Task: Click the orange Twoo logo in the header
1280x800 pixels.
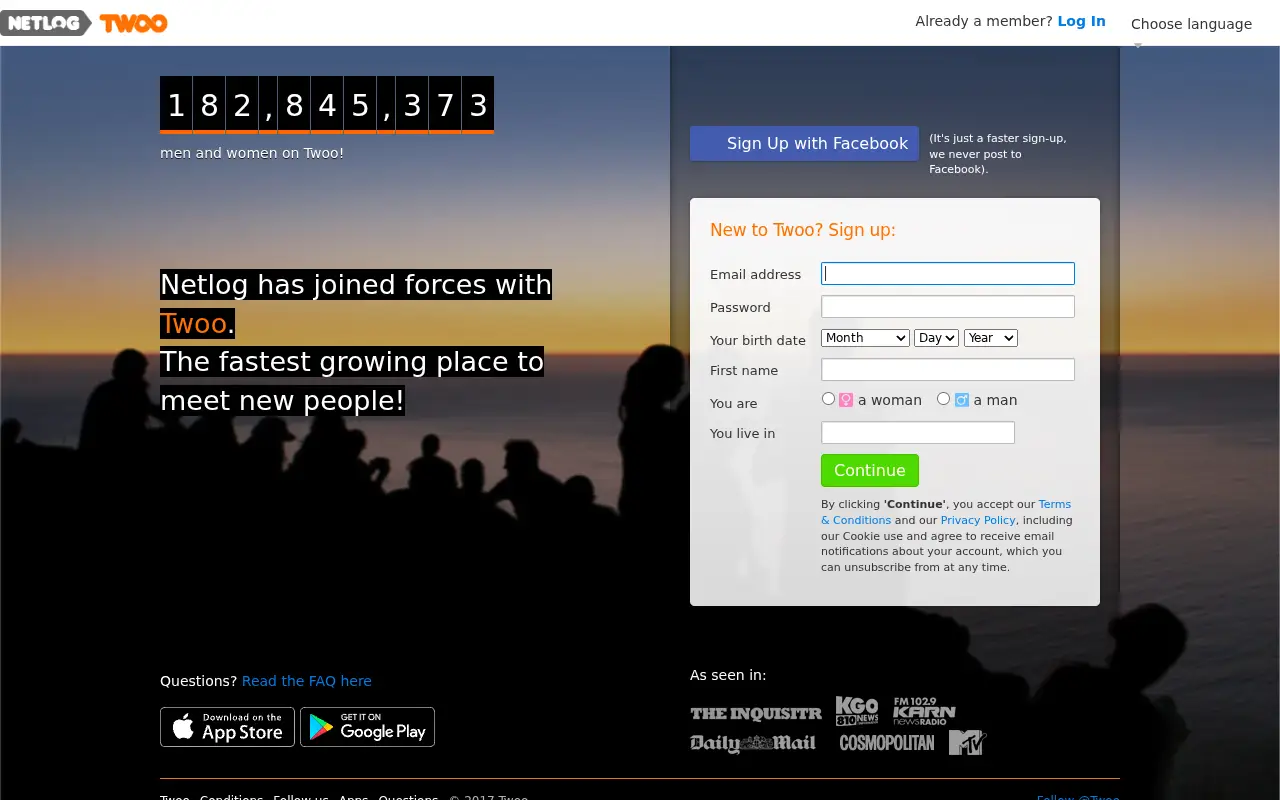Action: pos(133,23)
